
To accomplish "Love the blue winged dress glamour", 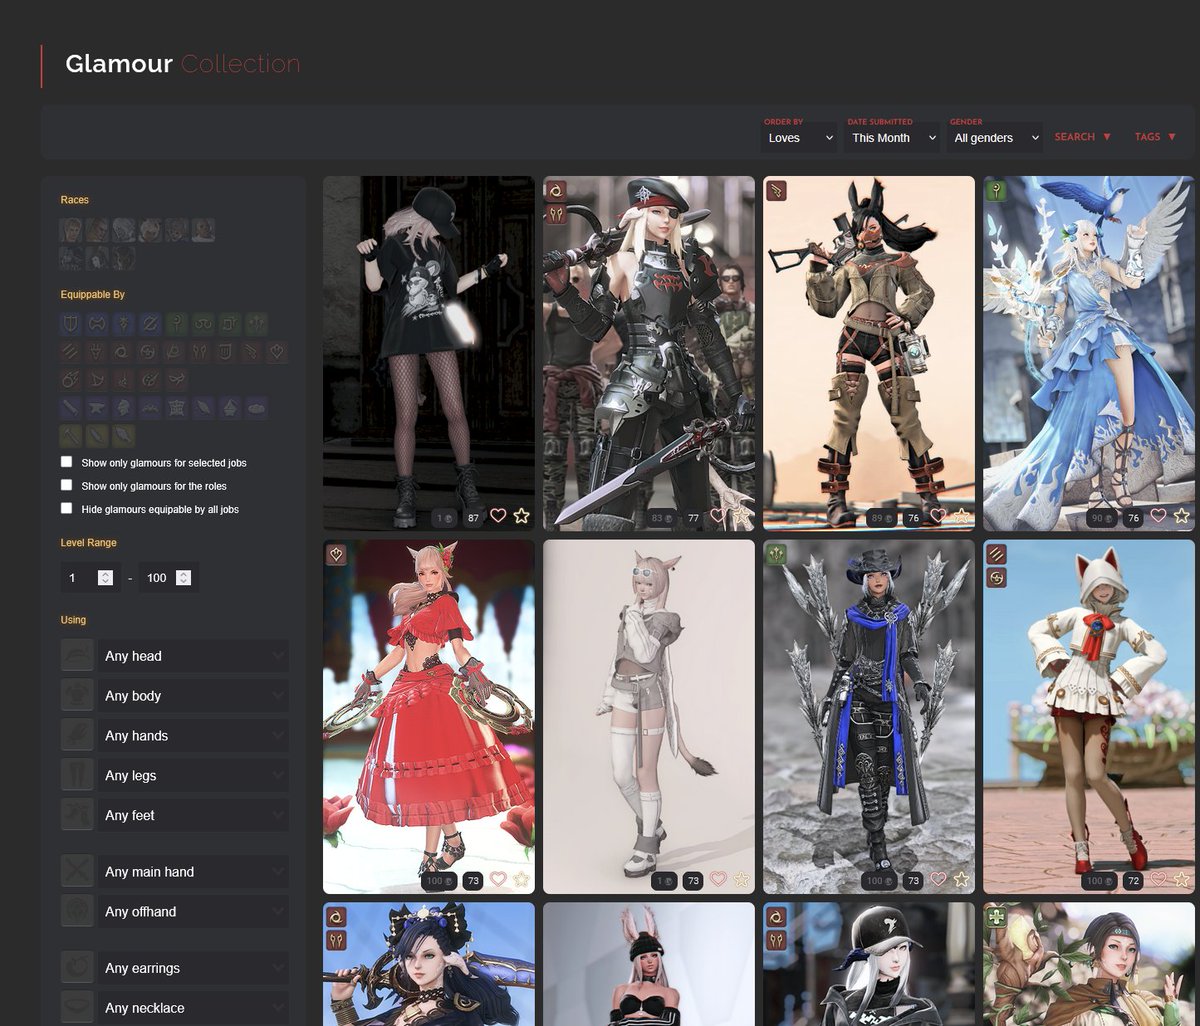I will pyautogui.click(x=1158, y=516).
